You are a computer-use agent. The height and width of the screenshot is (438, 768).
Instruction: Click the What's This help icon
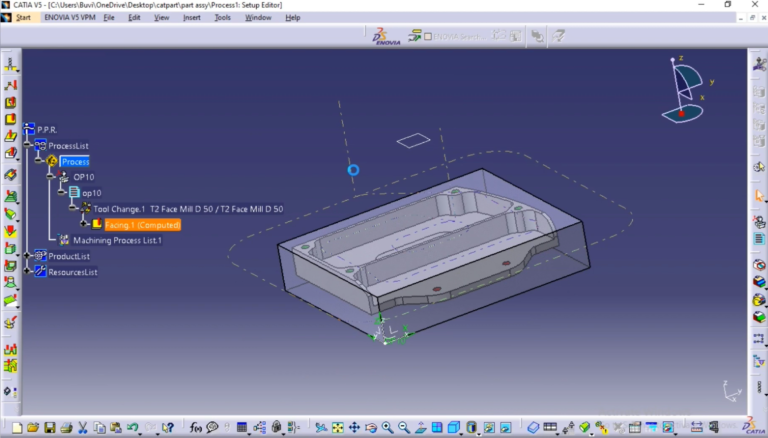[x=168, y=428]
